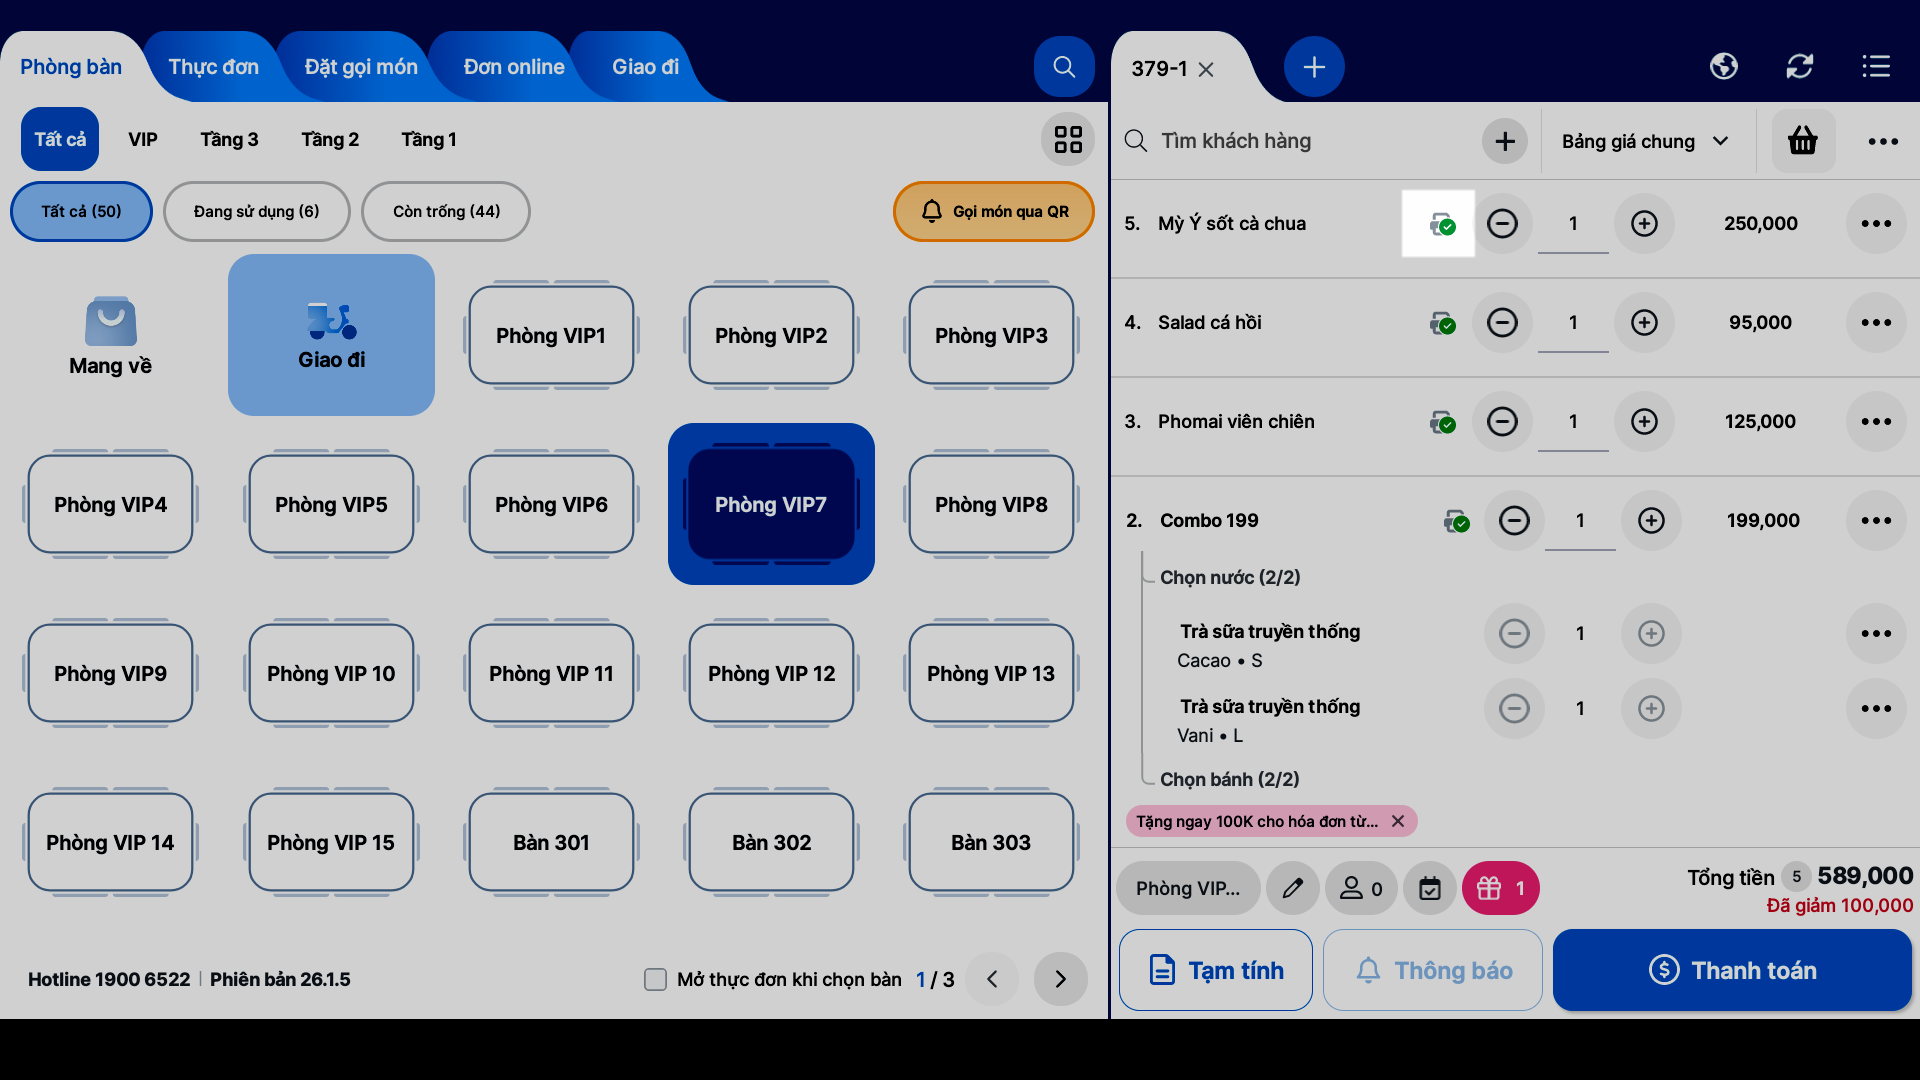Click the globe icon in top bar
Image resolution: width=1920 pixels, height=1080 pixels.
coord(1723,67)
